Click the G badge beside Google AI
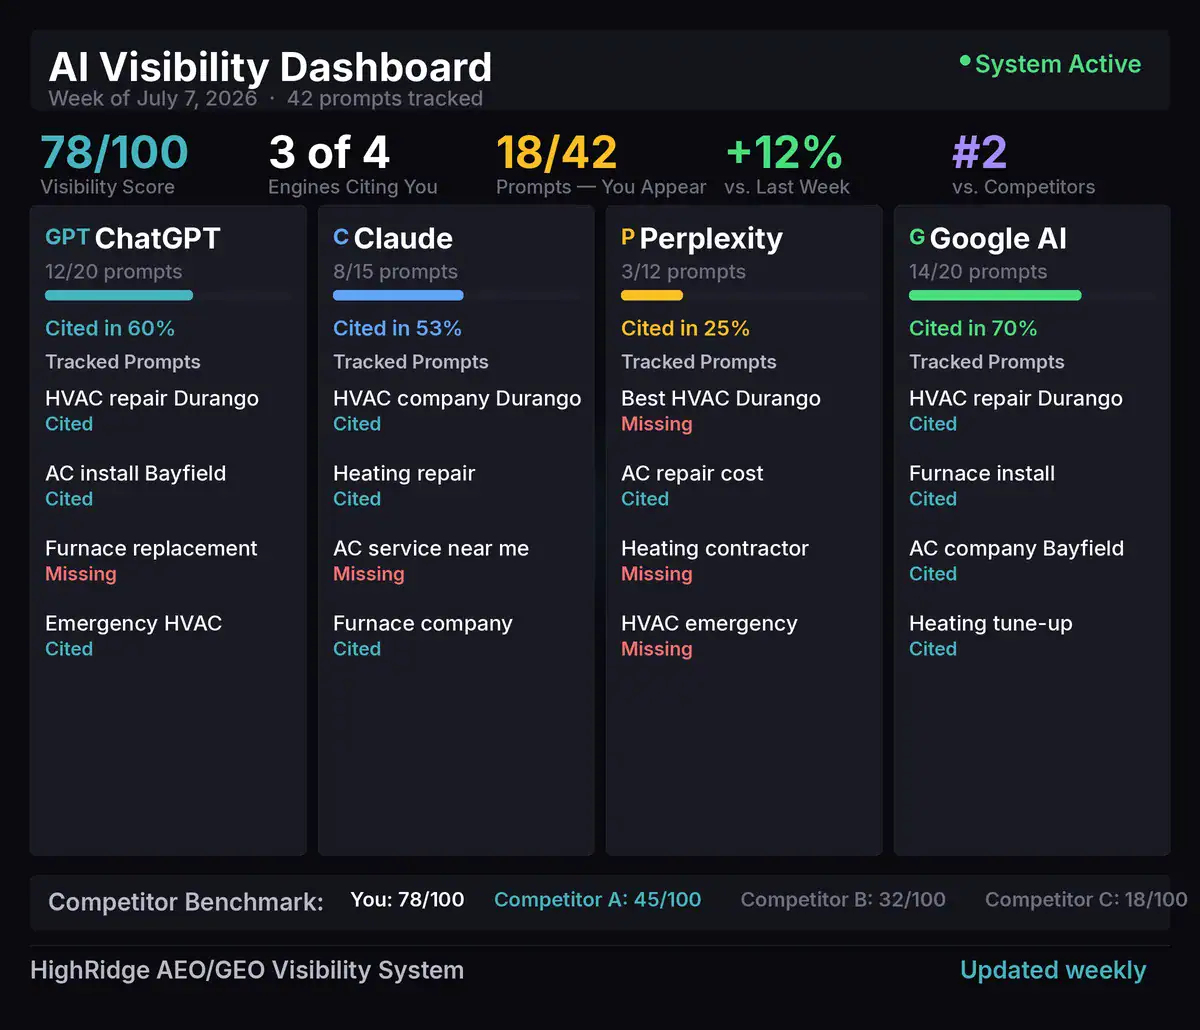The height and width of the screenshot is (1030, 1200). click(x=917, y=238)
